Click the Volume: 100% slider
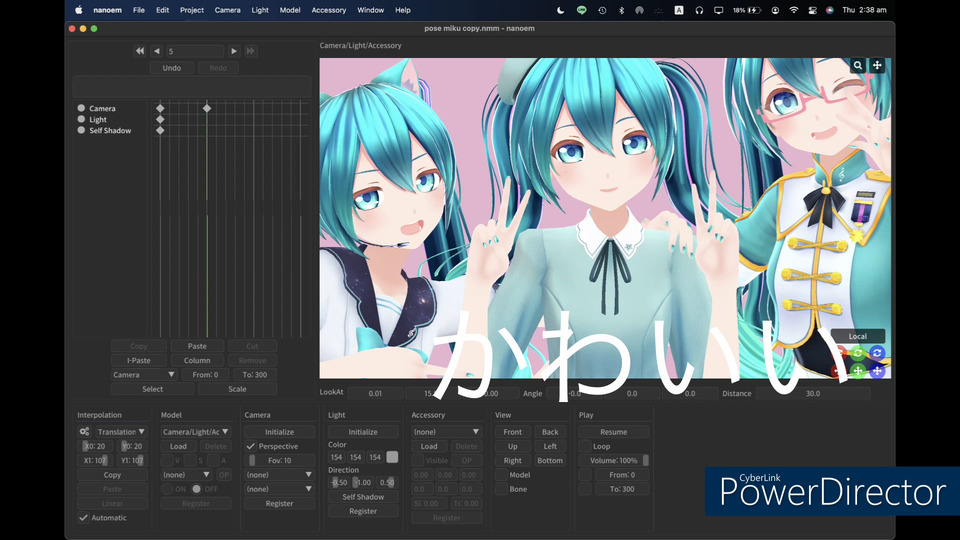 [x=613, y=460]
